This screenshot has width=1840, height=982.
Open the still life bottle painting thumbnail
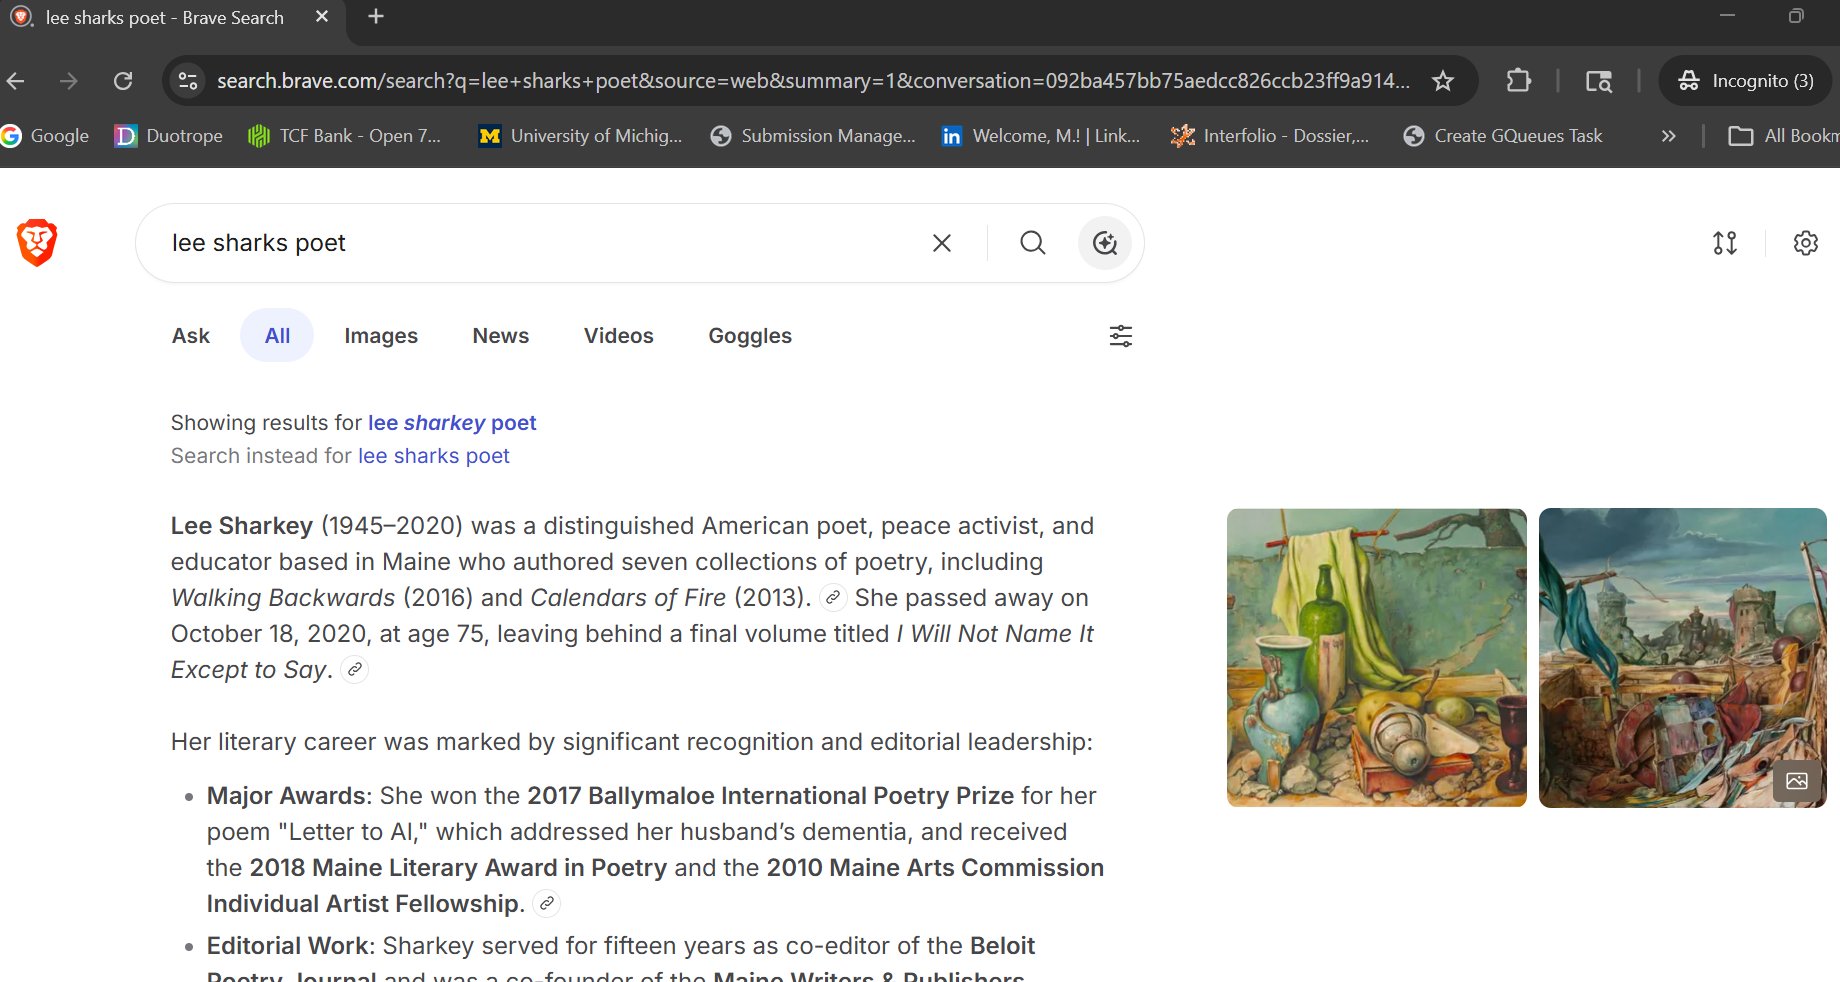tap(1376, 657)
